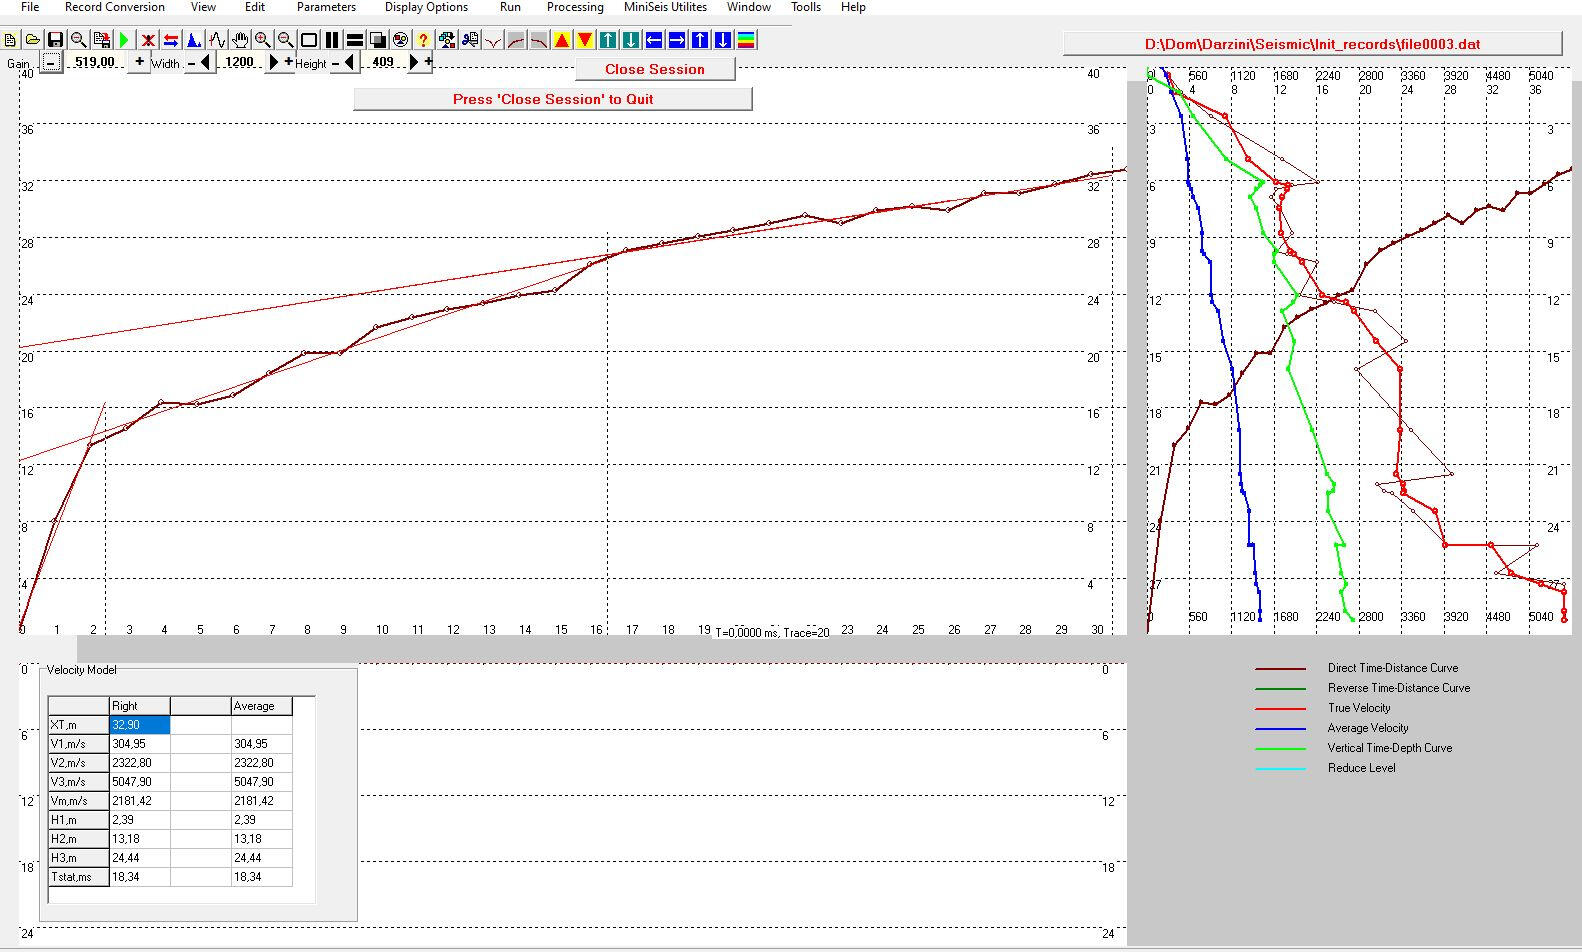Increase Width with right arrow
Image resolution: width=1582 pixels, height=952 pixels.
[274, 62]
